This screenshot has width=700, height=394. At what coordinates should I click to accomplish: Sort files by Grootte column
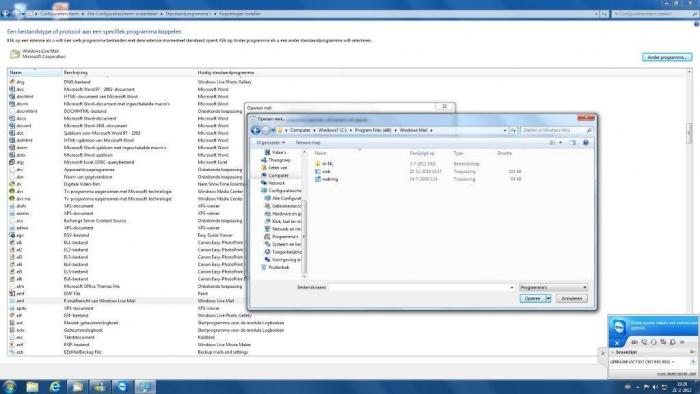504,153
